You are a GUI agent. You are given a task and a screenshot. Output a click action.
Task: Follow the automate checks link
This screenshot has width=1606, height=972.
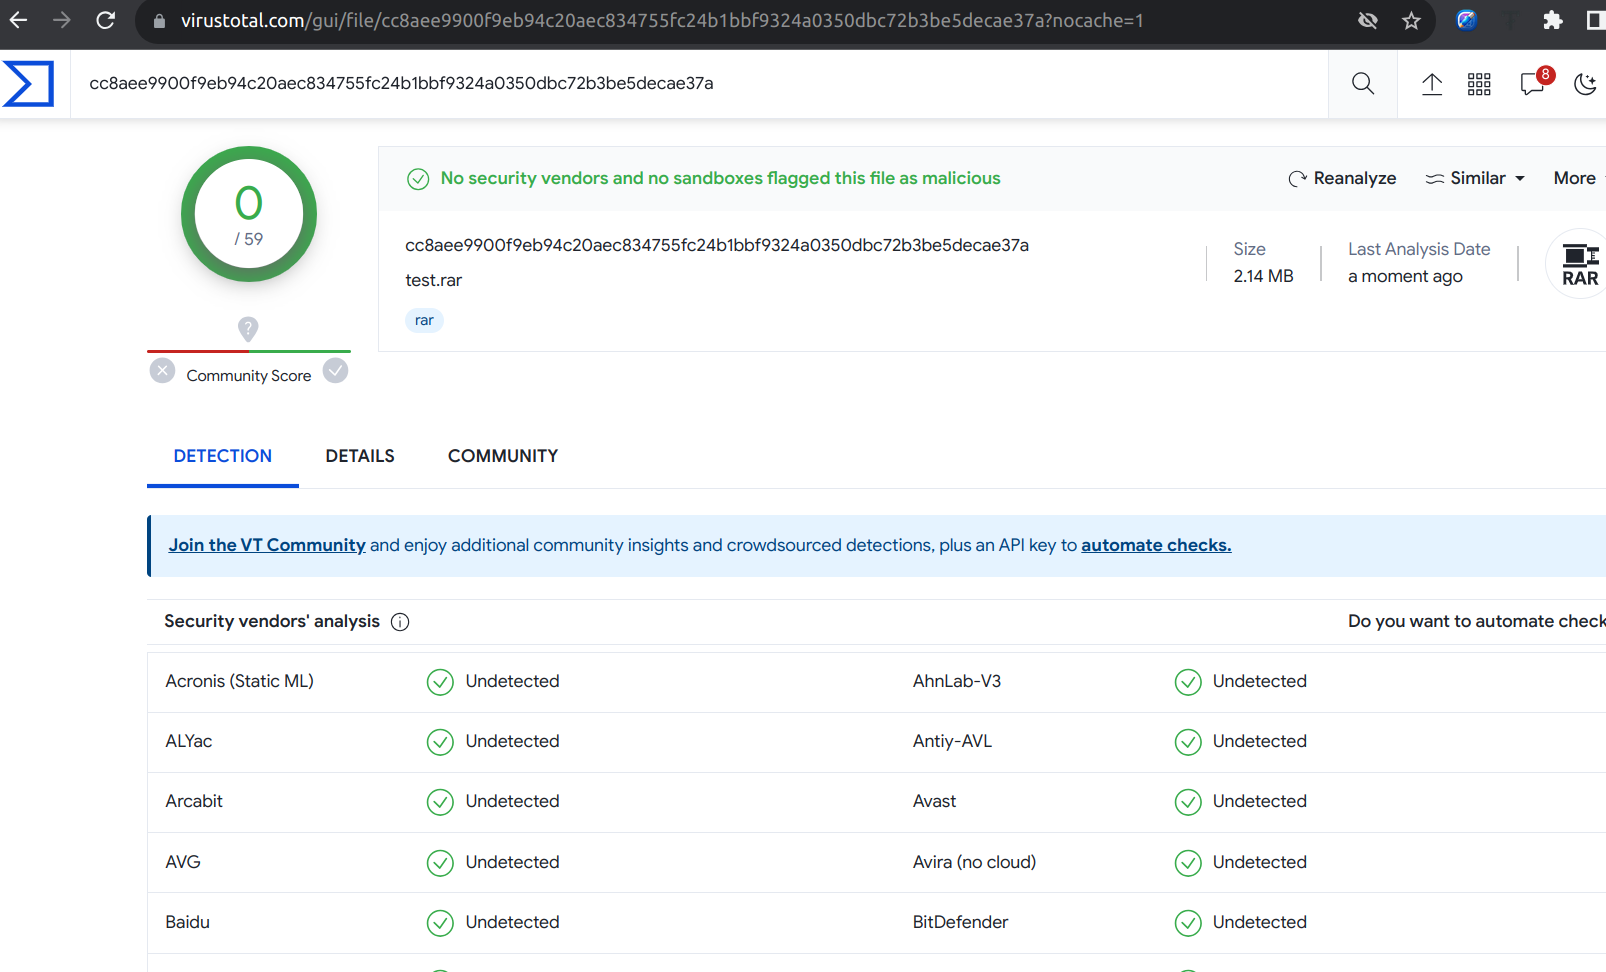(1156, 545)
